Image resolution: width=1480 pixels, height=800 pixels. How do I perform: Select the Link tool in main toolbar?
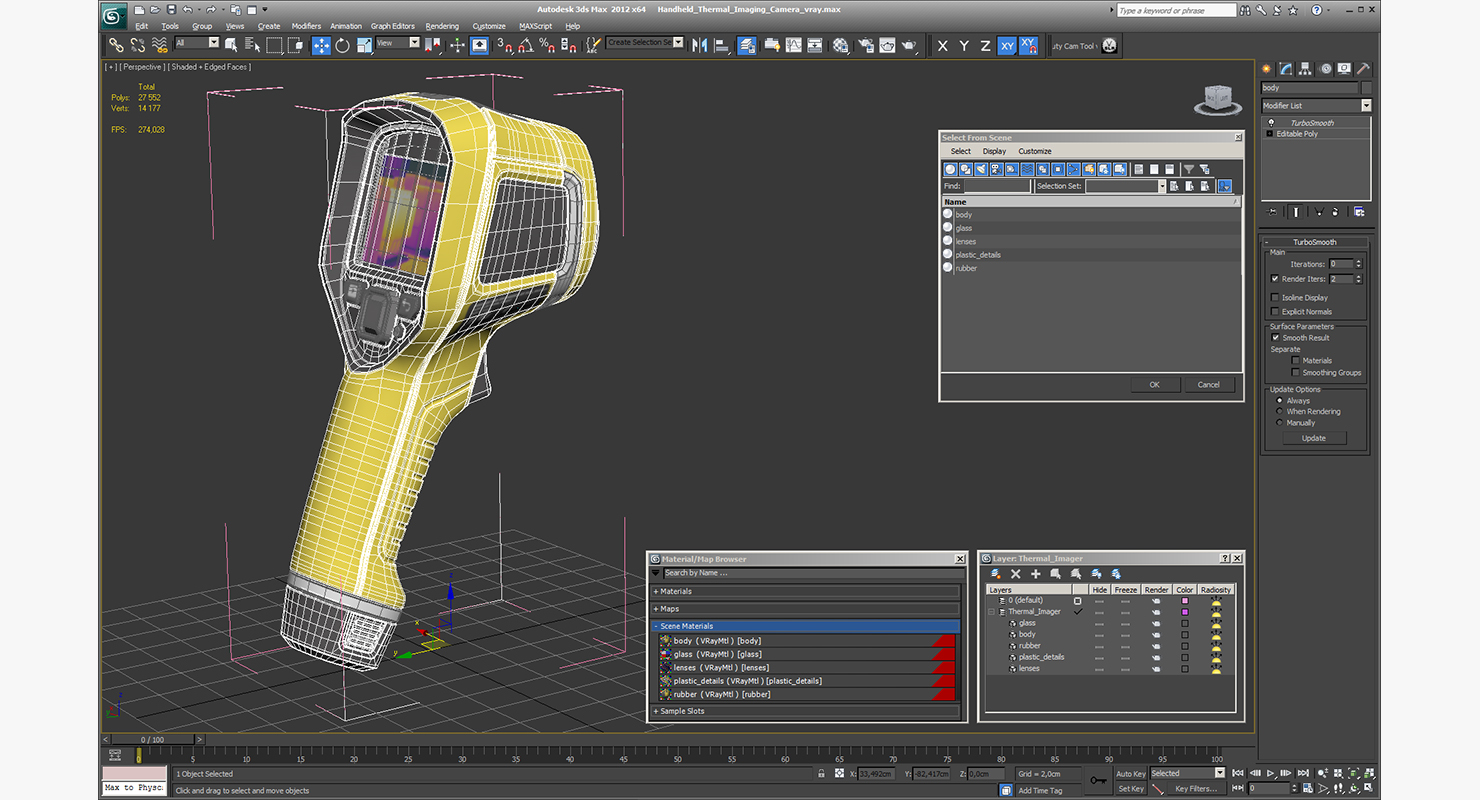pyautogui.click(x=116, y=45)
